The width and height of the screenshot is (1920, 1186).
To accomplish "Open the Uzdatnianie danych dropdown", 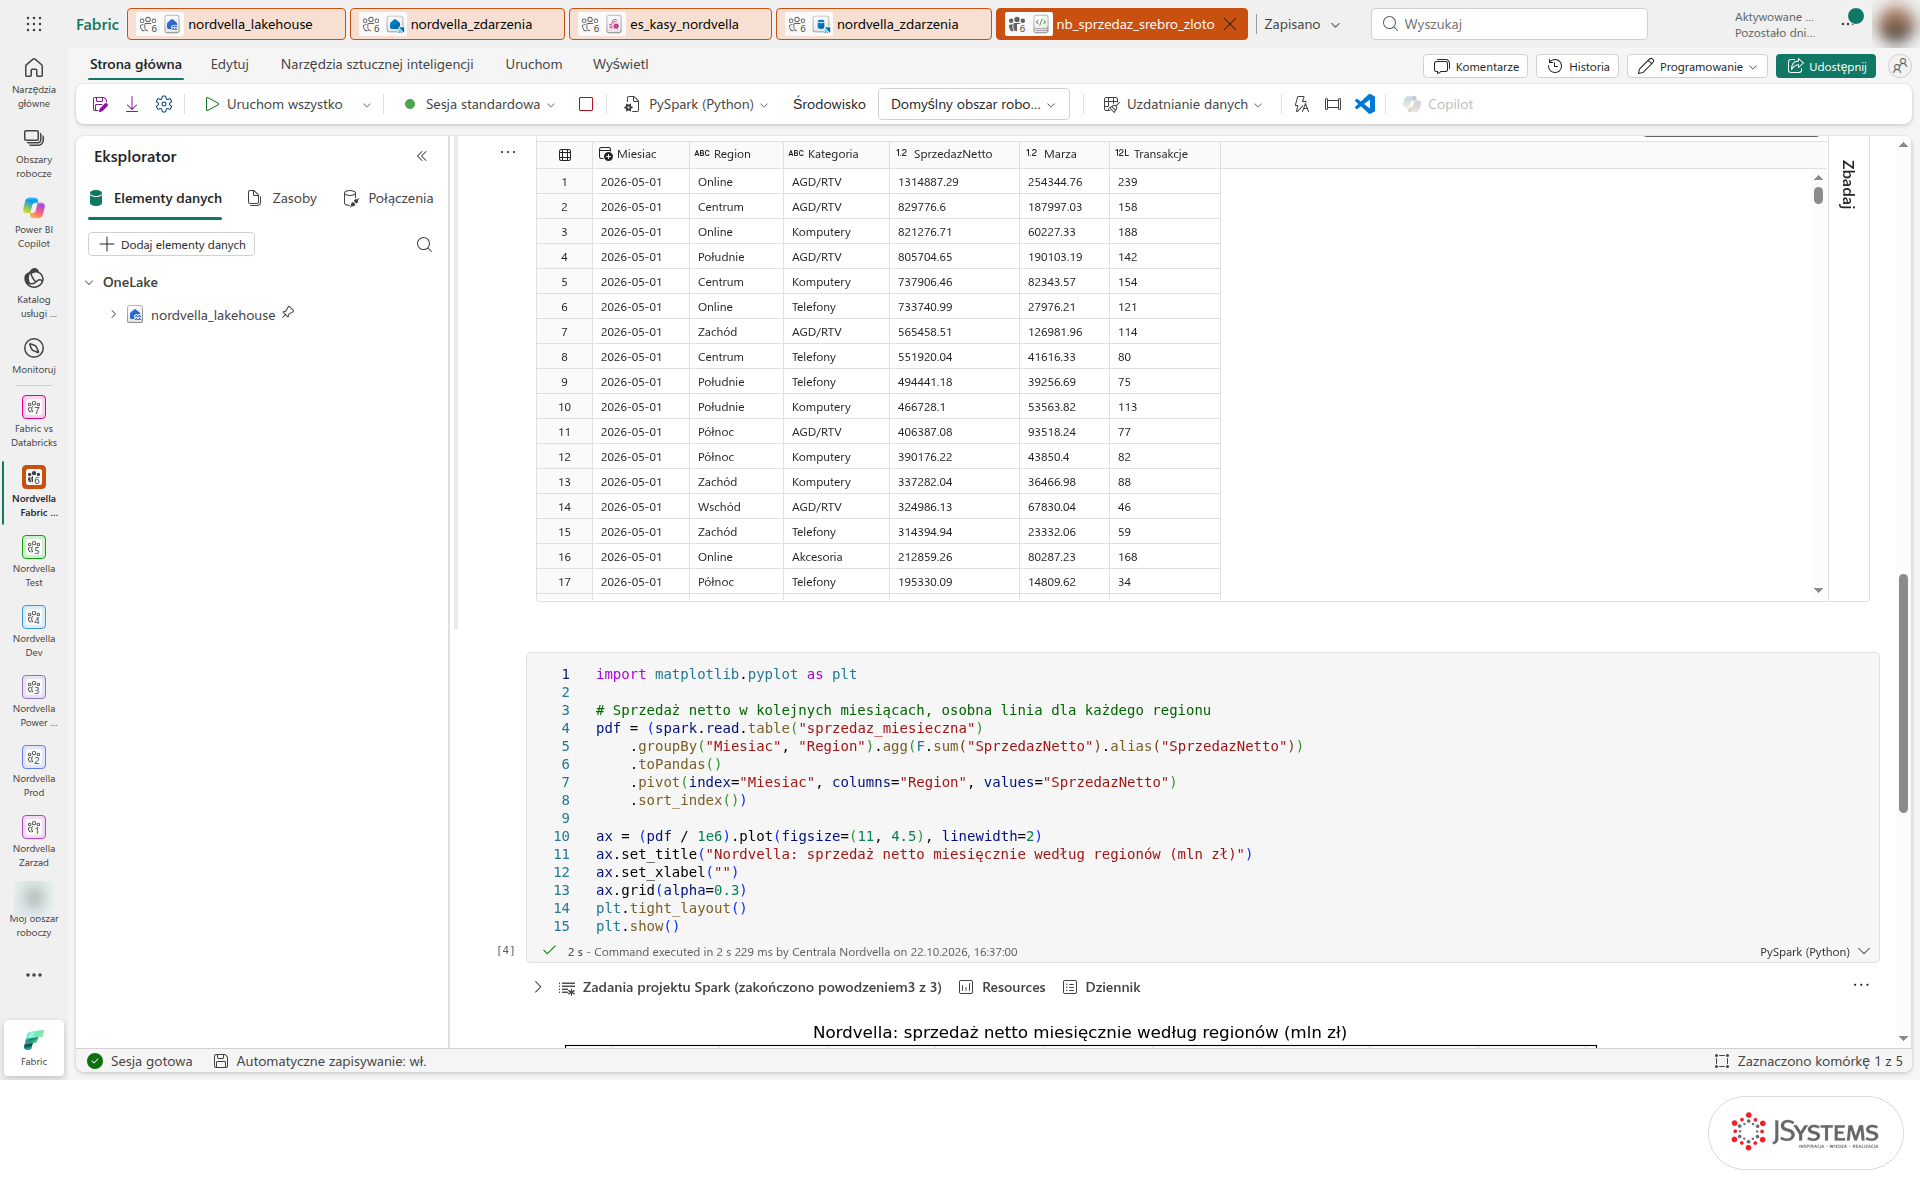I will [x=1183, y=104].
